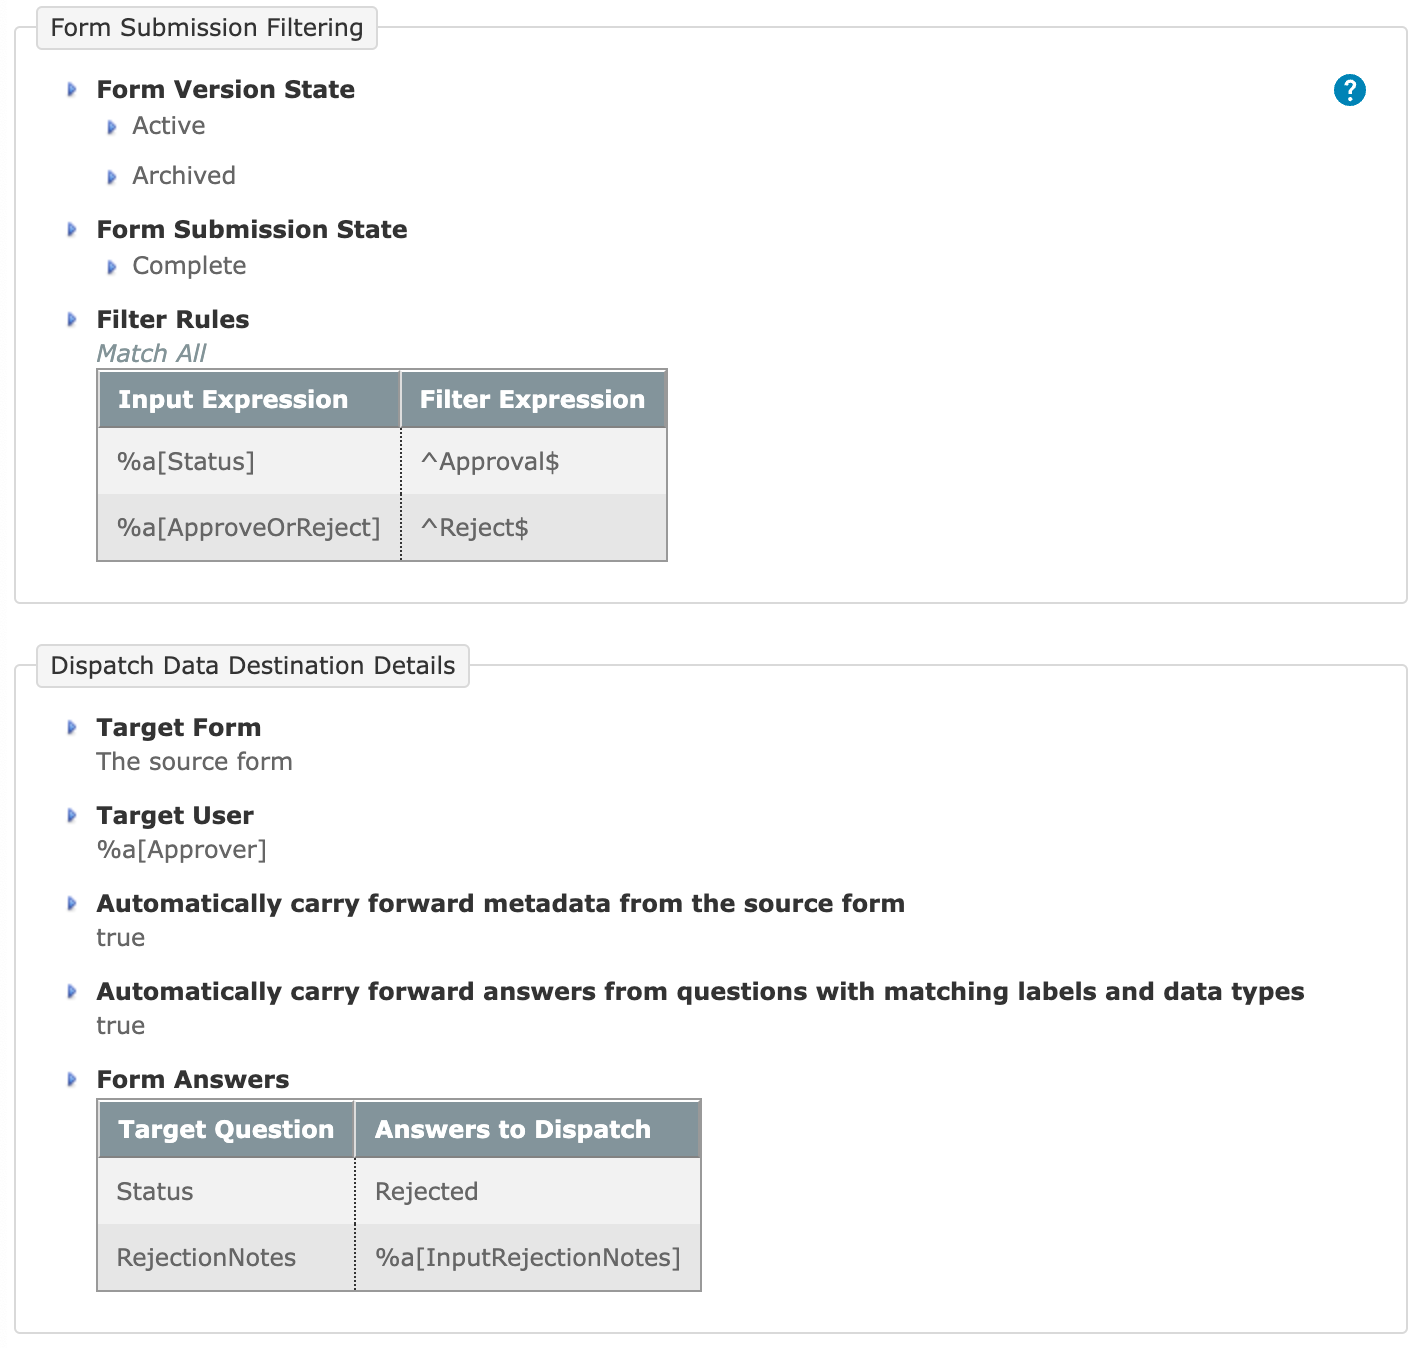The height and width of the screenshot is (1348, 1428).
Task: Select the Target Question column header
Action: coord(226,1129)
